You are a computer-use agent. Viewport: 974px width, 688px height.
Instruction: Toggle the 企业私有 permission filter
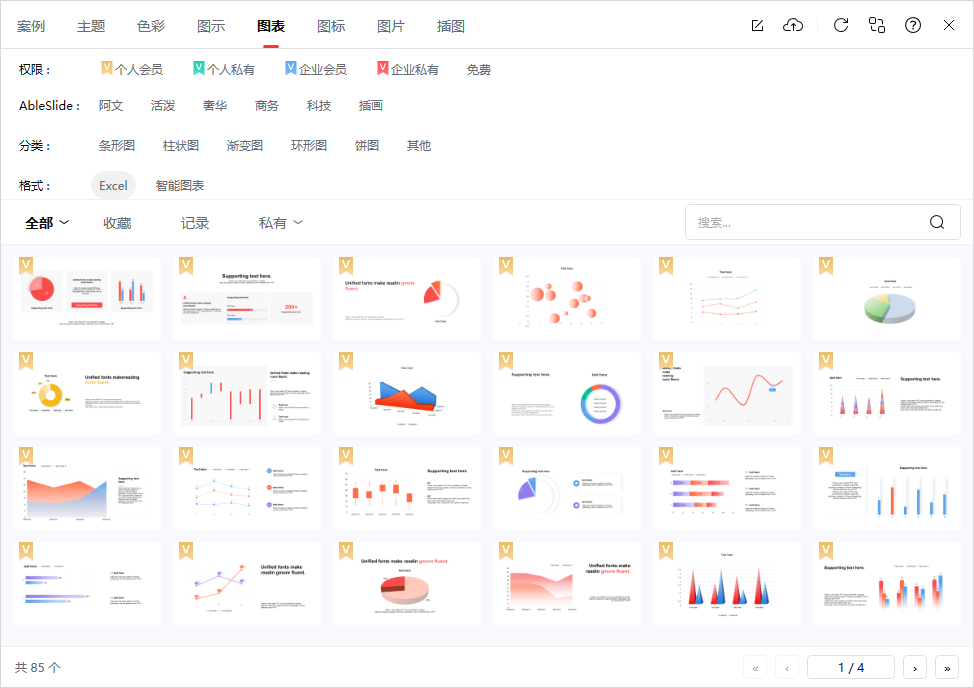(x=408, y=70)
